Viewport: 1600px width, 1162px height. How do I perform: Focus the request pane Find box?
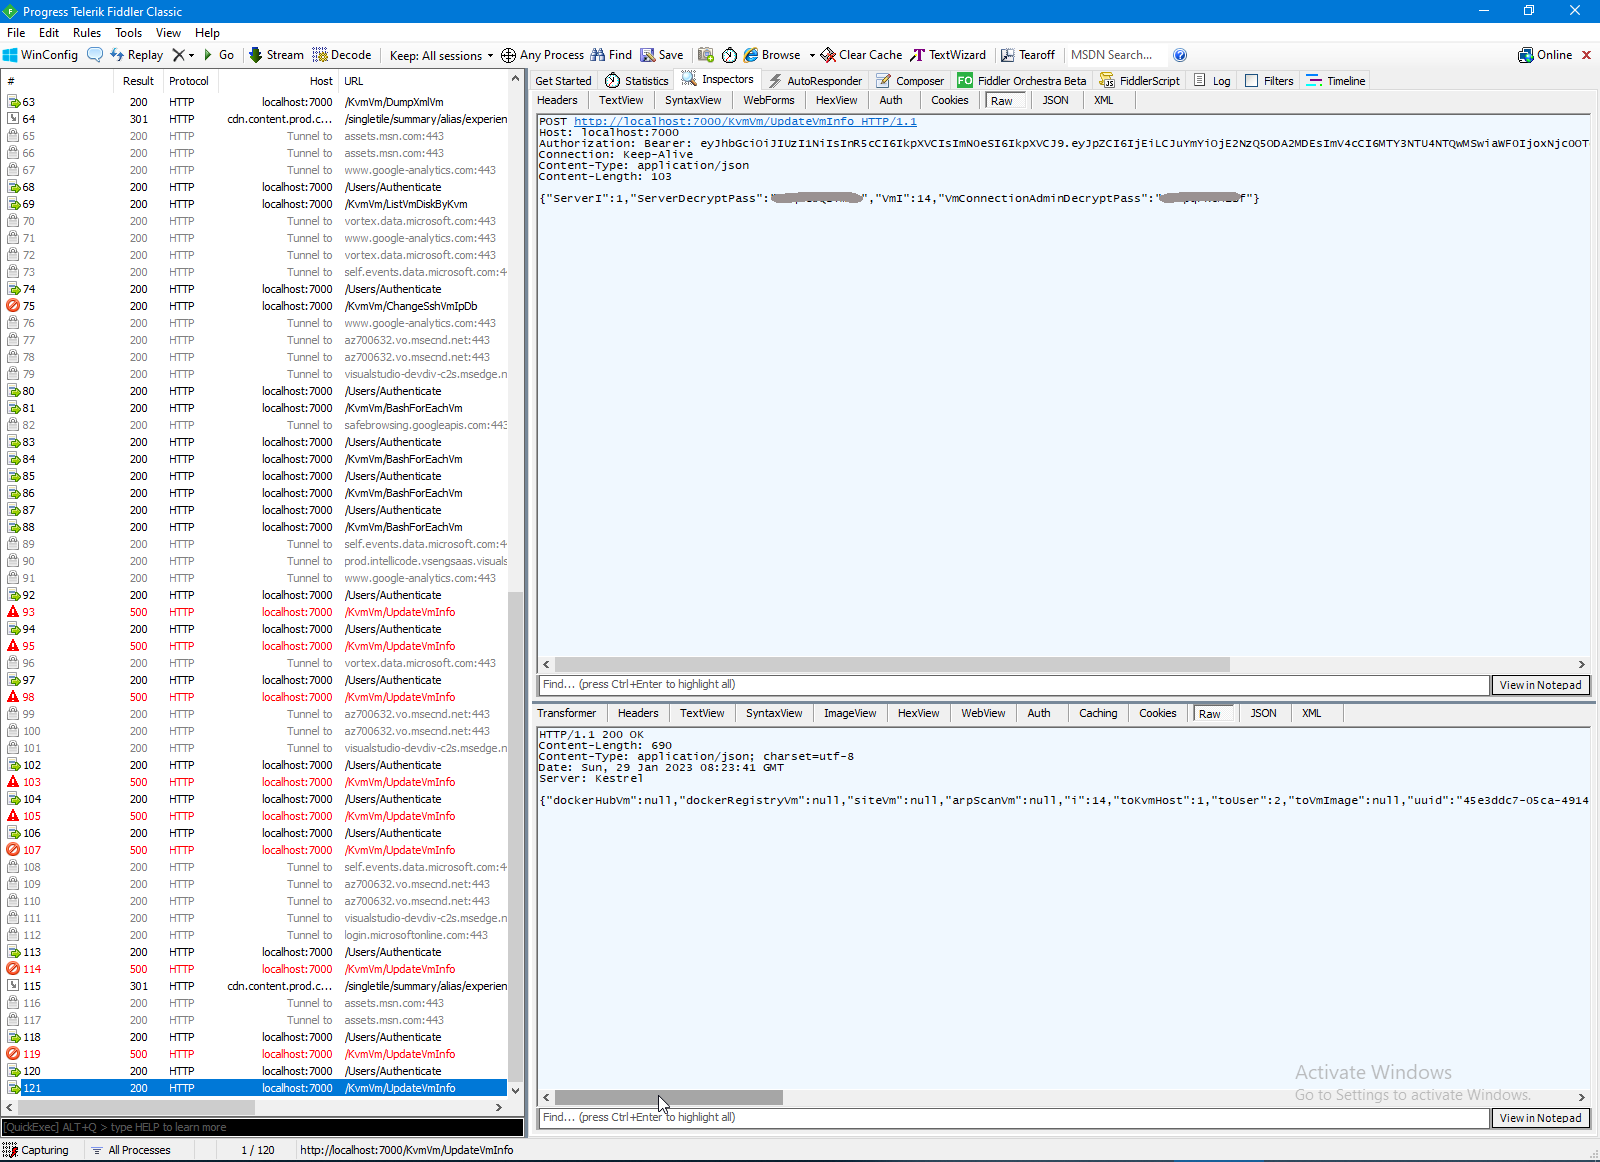1014,685
